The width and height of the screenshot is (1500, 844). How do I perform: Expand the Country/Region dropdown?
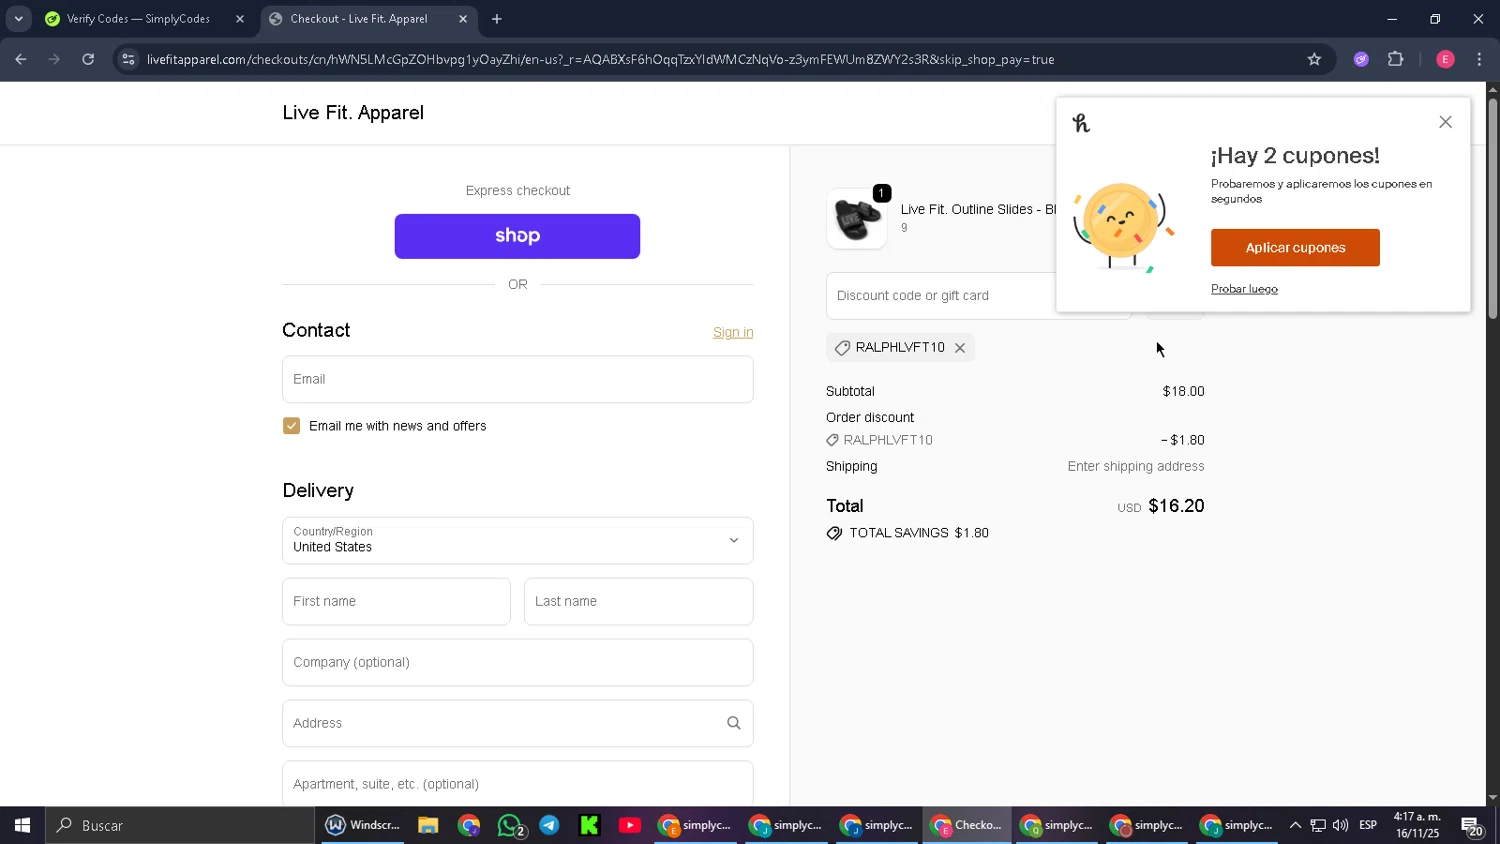[x=517, y=540]
